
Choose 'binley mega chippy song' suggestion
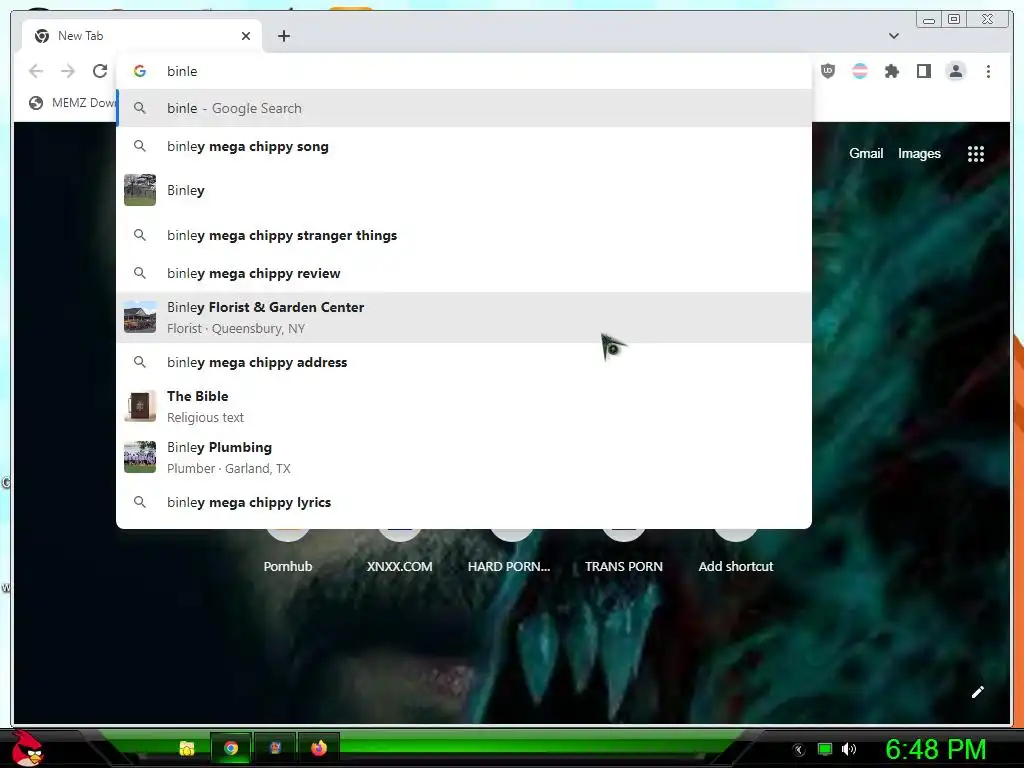[464, 146]
